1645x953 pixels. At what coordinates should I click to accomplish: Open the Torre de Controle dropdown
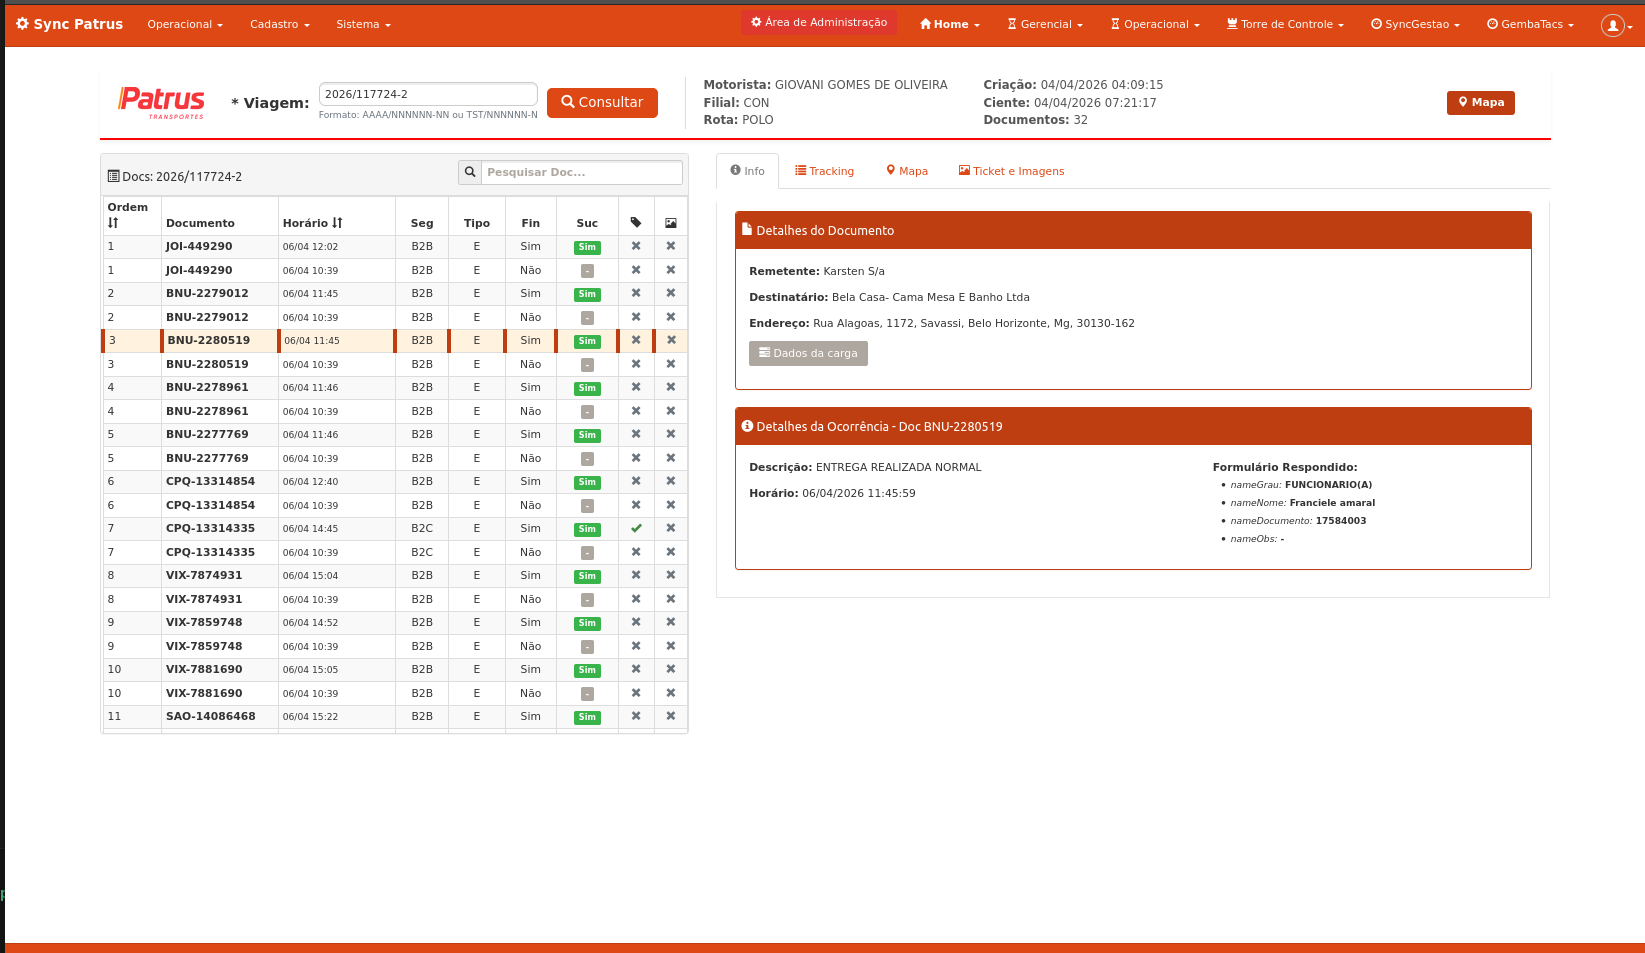point(1285,24)
